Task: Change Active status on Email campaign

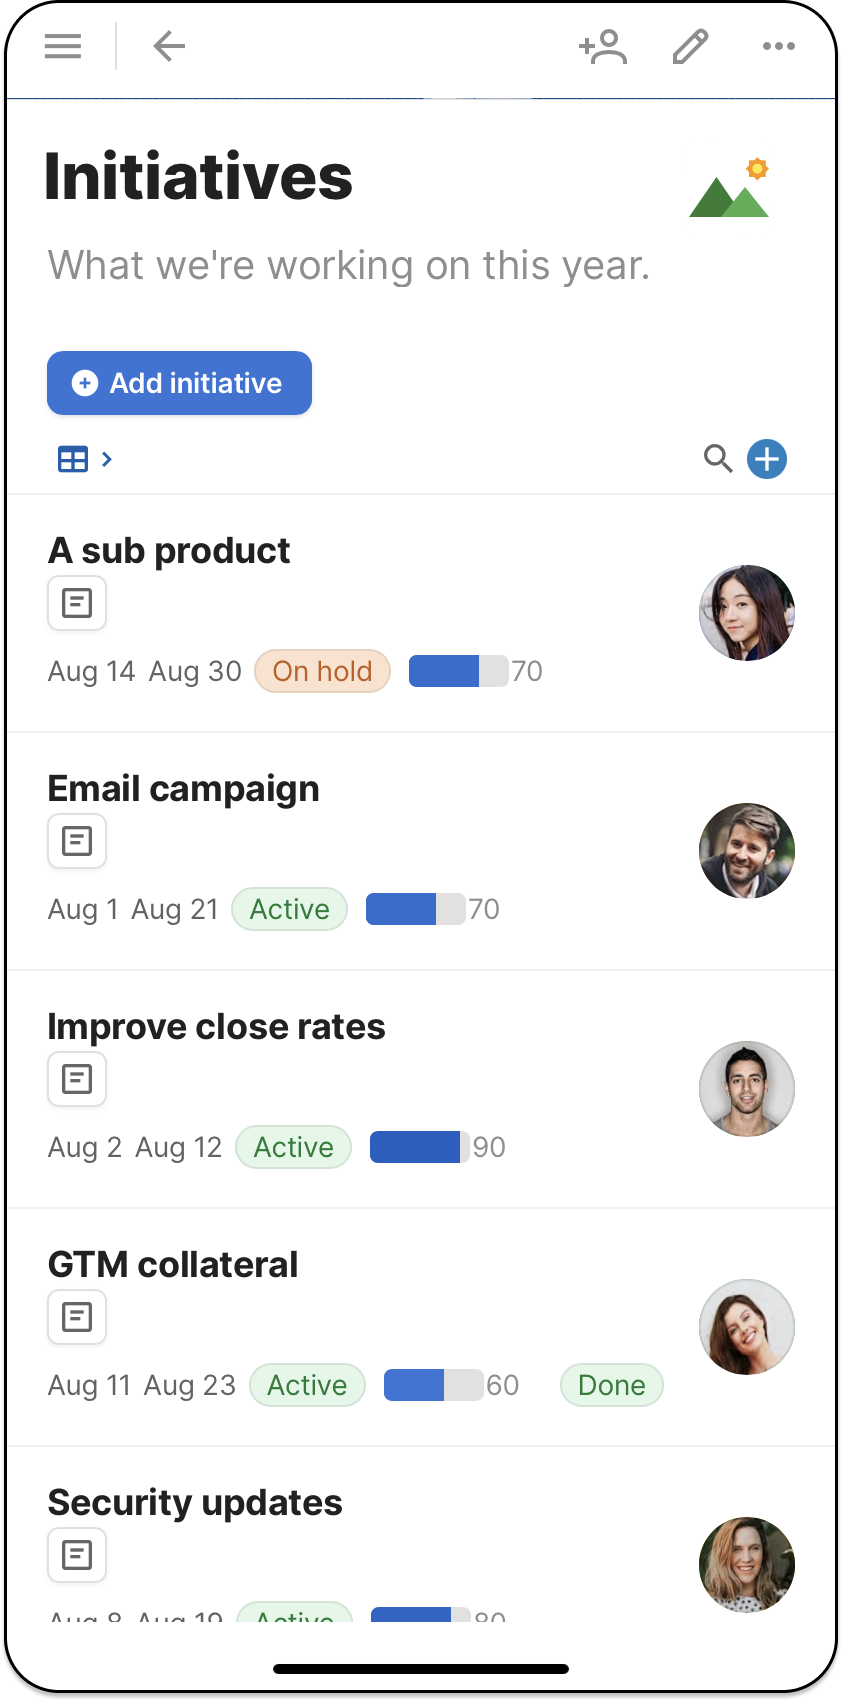Action: (289, 909)
